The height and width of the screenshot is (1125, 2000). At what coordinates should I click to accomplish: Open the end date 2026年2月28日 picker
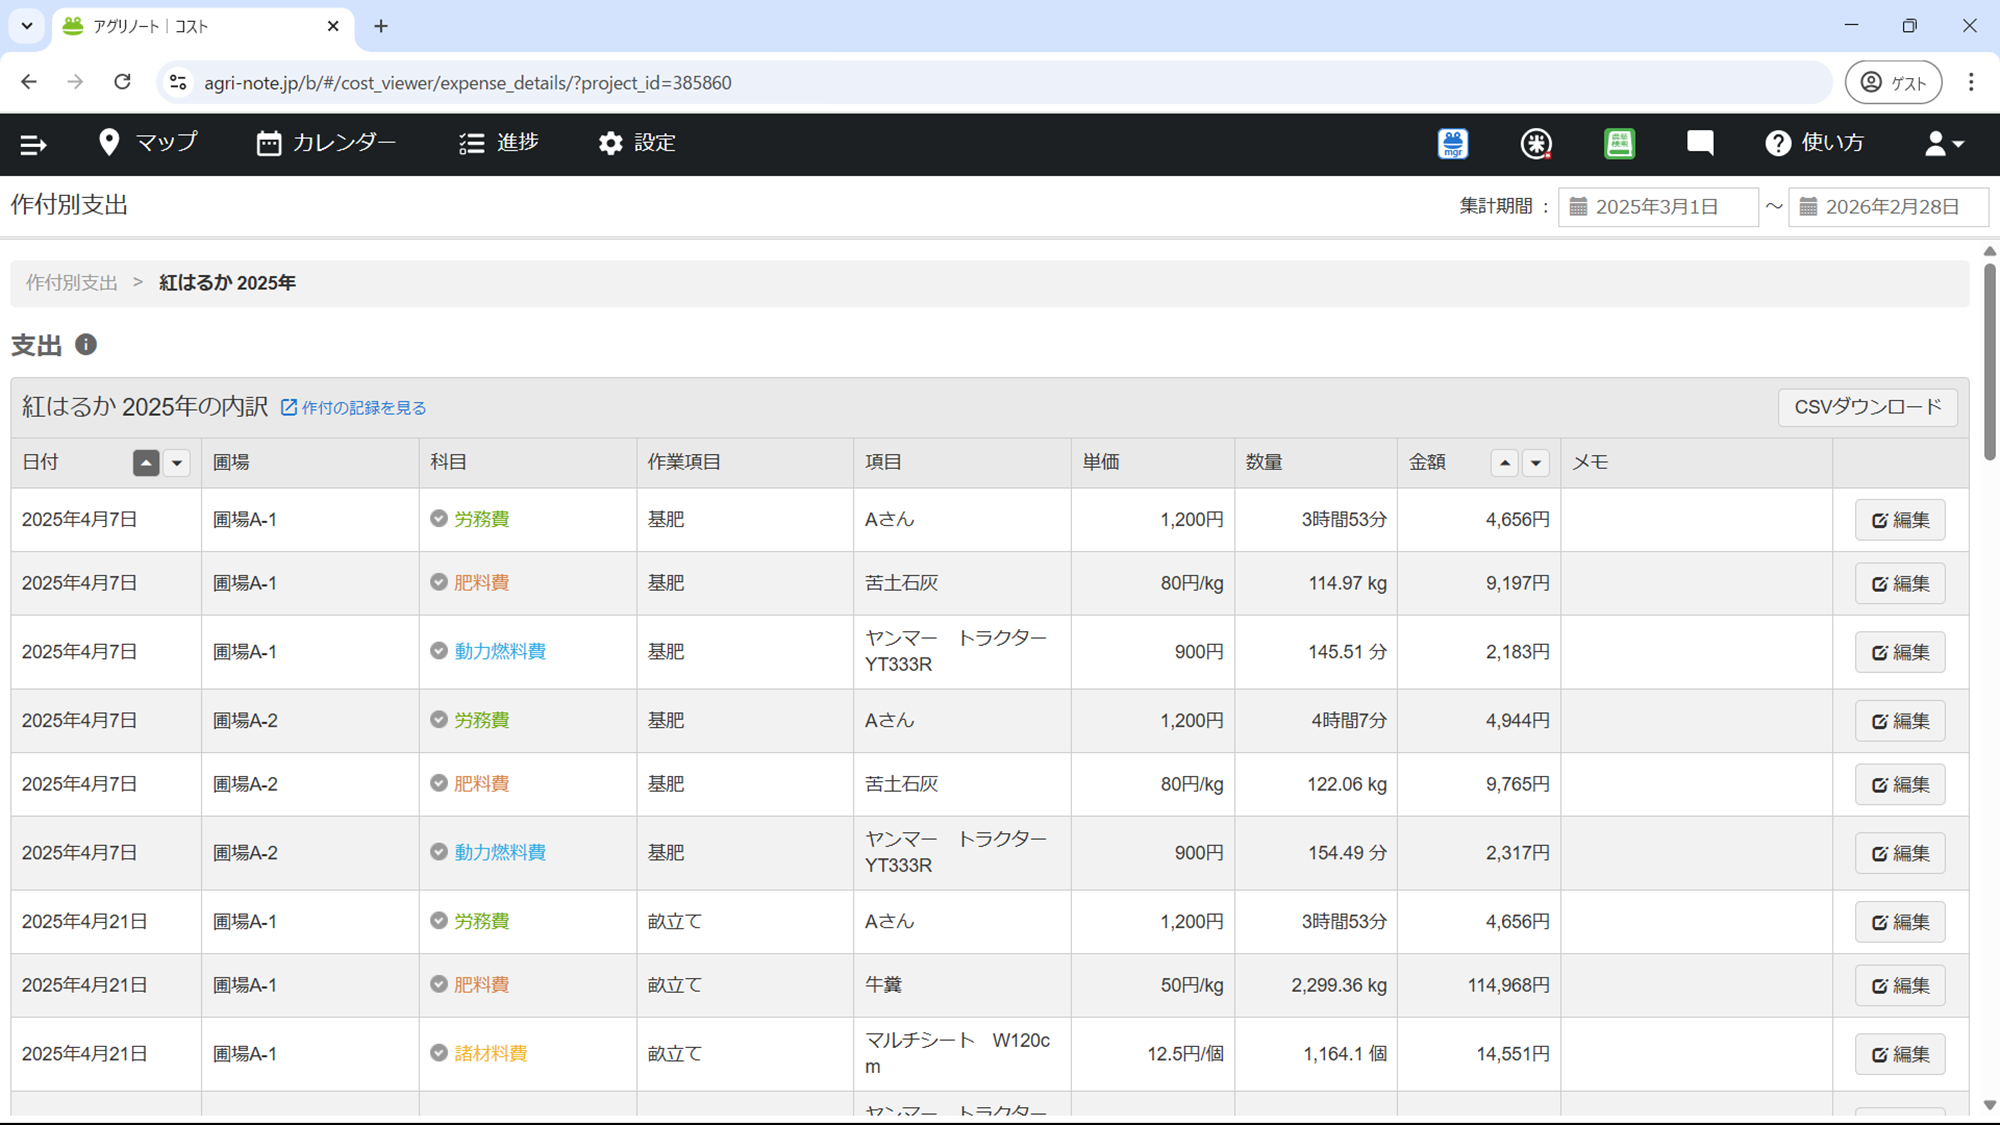click(1888, 207)
